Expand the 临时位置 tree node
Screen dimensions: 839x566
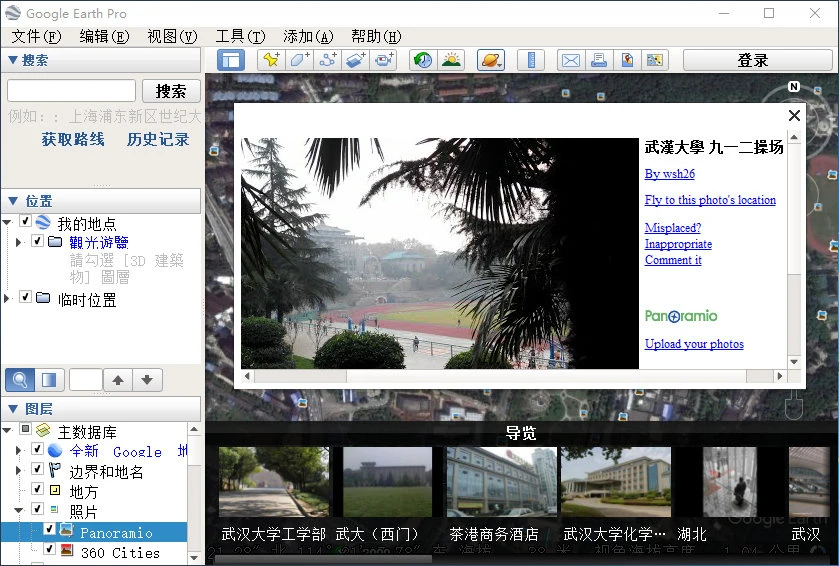(x=8, y=299)
